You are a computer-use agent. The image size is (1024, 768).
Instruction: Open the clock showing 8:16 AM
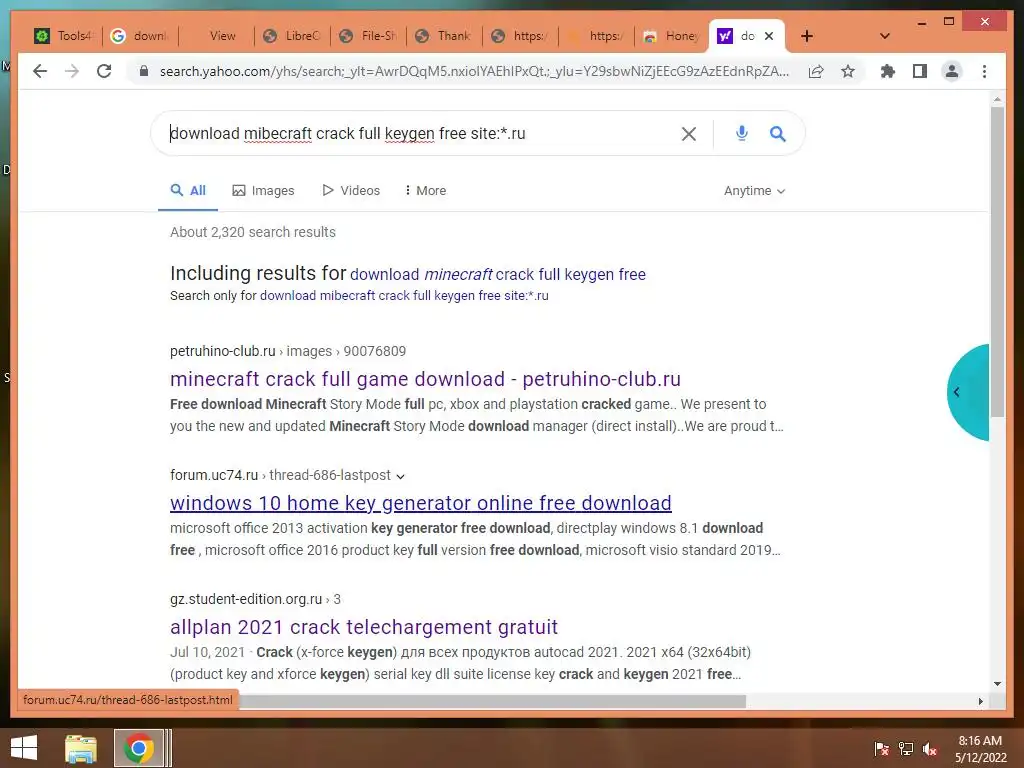(980, 749)
